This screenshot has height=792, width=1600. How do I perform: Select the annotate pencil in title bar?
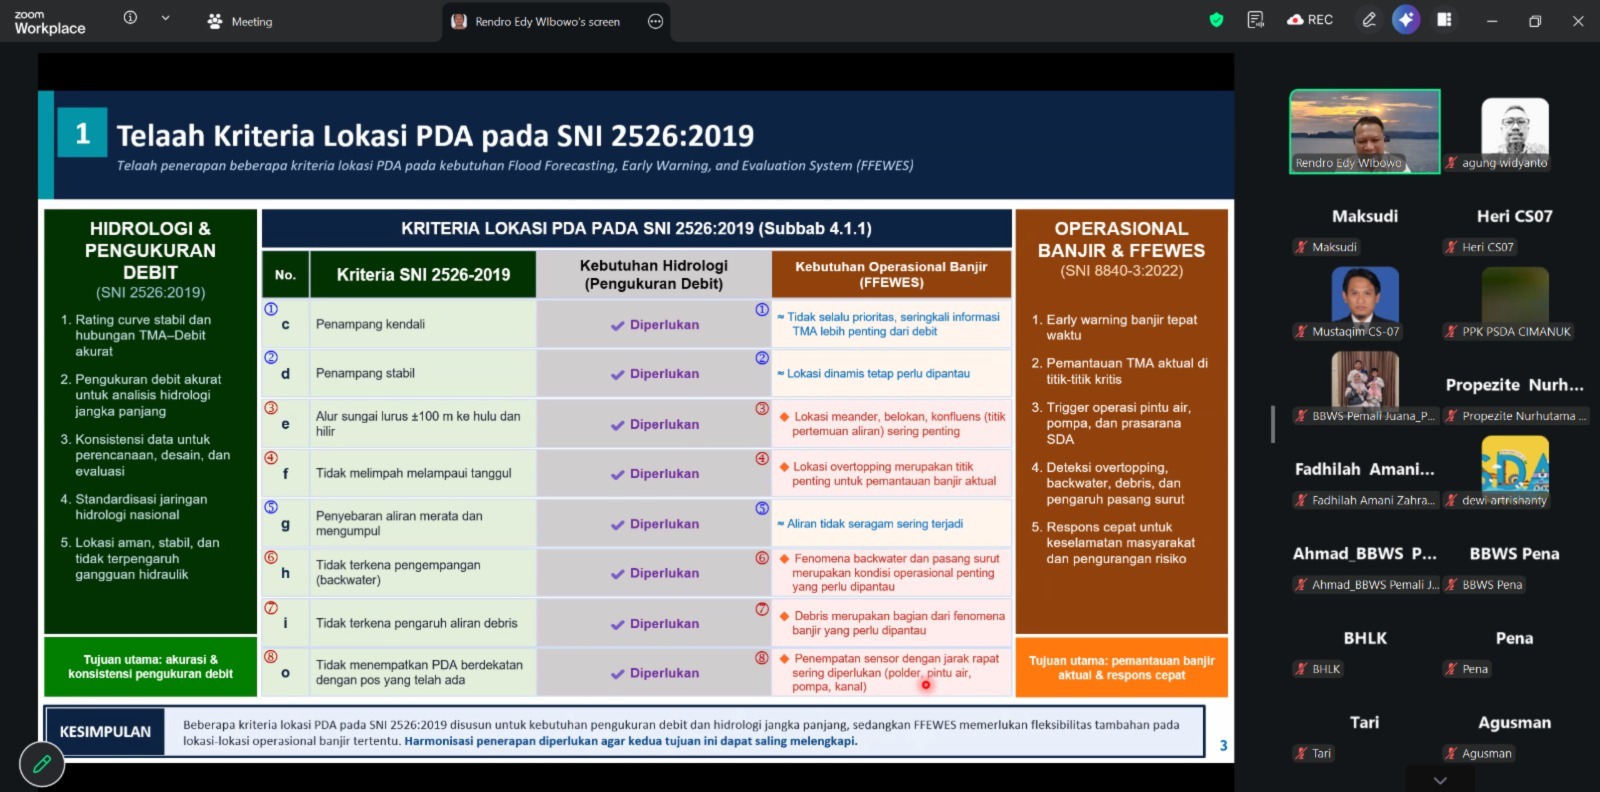pyautogui.click(x=1369, y=20)
